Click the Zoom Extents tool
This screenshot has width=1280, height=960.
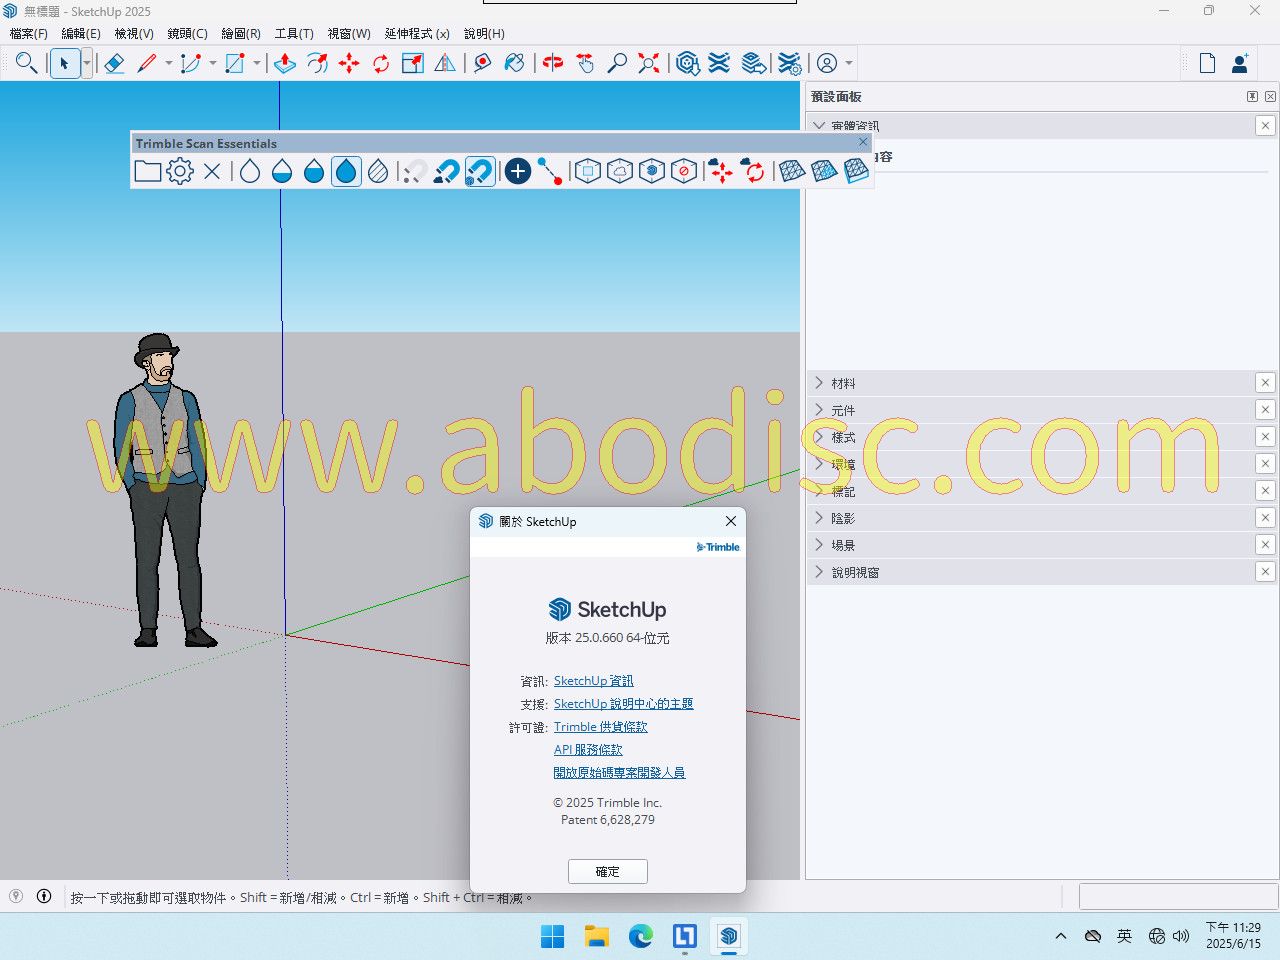[x=649, y=63]
